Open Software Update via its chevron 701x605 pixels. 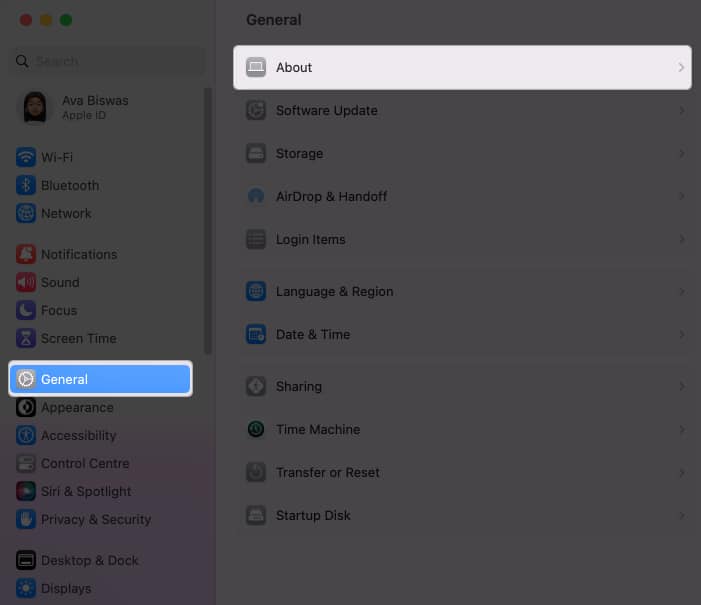681,110
